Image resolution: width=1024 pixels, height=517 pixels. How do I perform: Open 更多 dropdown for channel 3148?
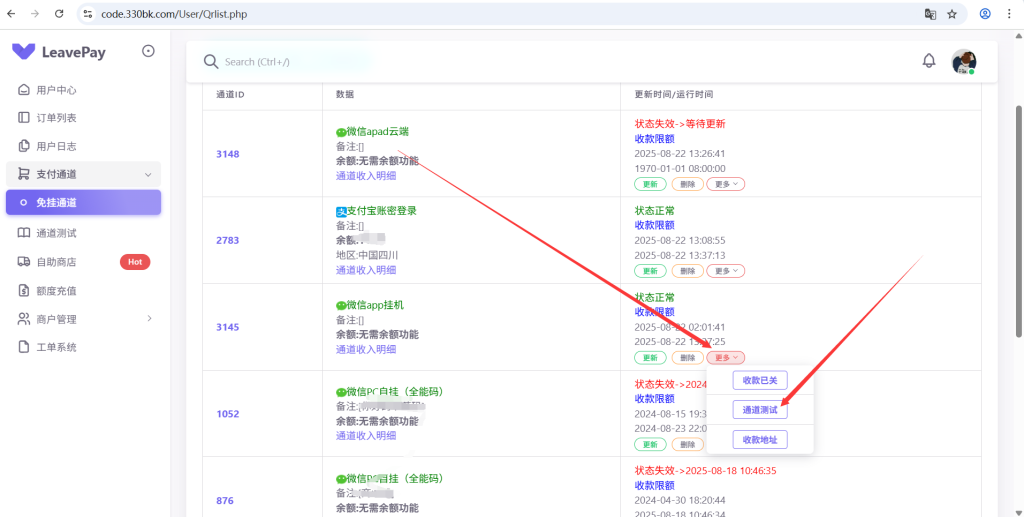click(x=726, y=184)
